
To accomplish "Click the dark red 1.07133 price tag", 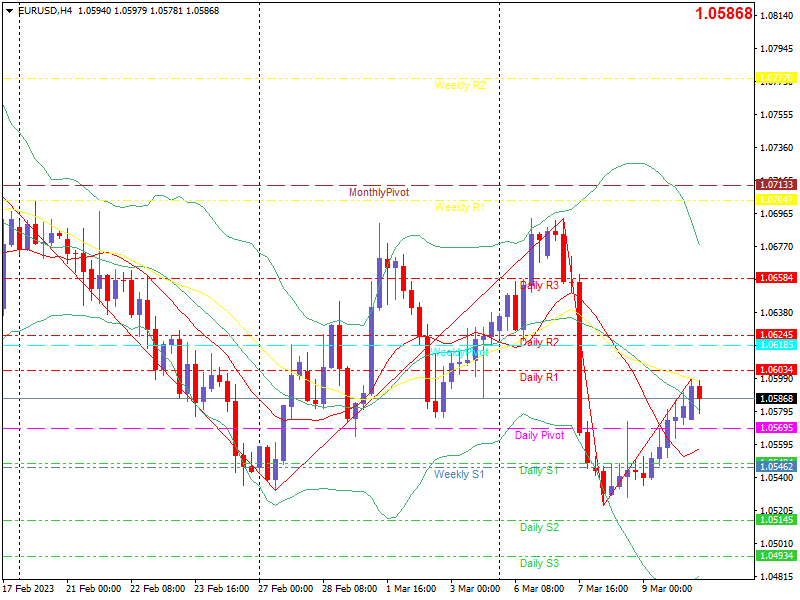I will (x=776, y=185).
